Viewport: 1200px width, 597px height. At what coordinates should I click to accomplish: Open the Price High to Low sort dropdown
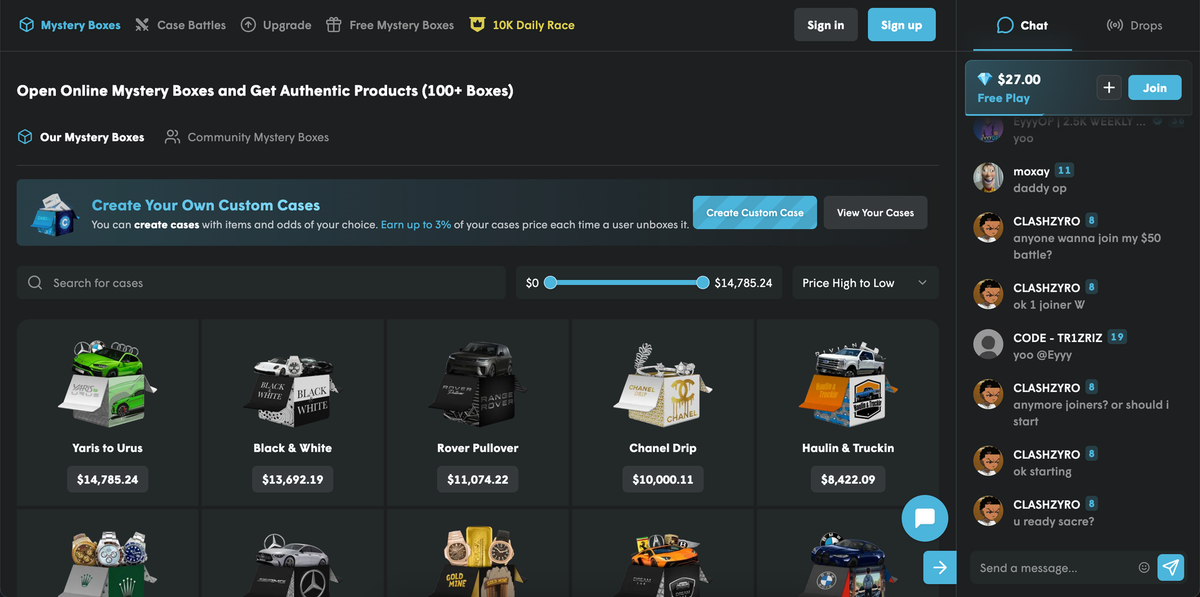(864, 283)
